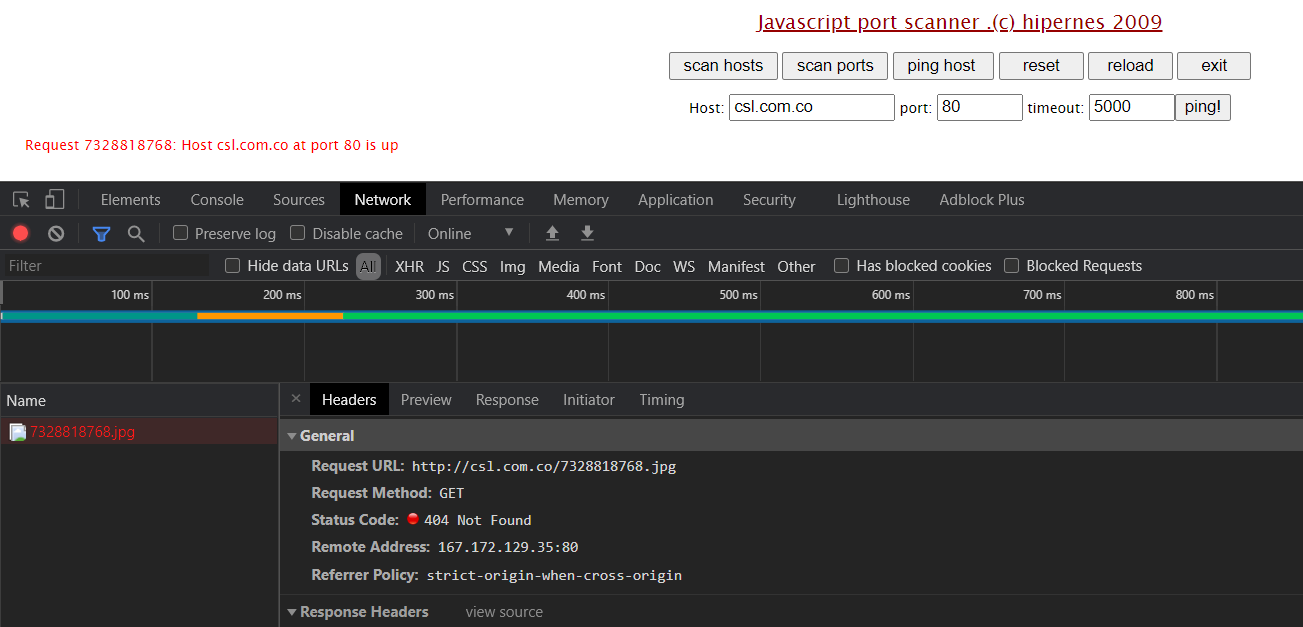Image resolution: width=1303 pixels, height=627 pixels.
Task: Export HAR file using the download icon
Action: pos(587,233)
